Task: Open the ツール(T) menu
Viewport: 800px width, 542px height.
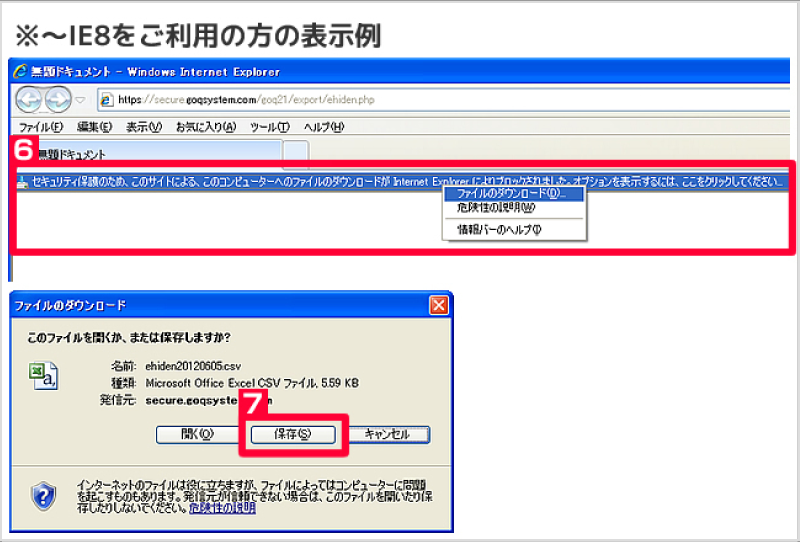Action: click(x=269, y=127)
